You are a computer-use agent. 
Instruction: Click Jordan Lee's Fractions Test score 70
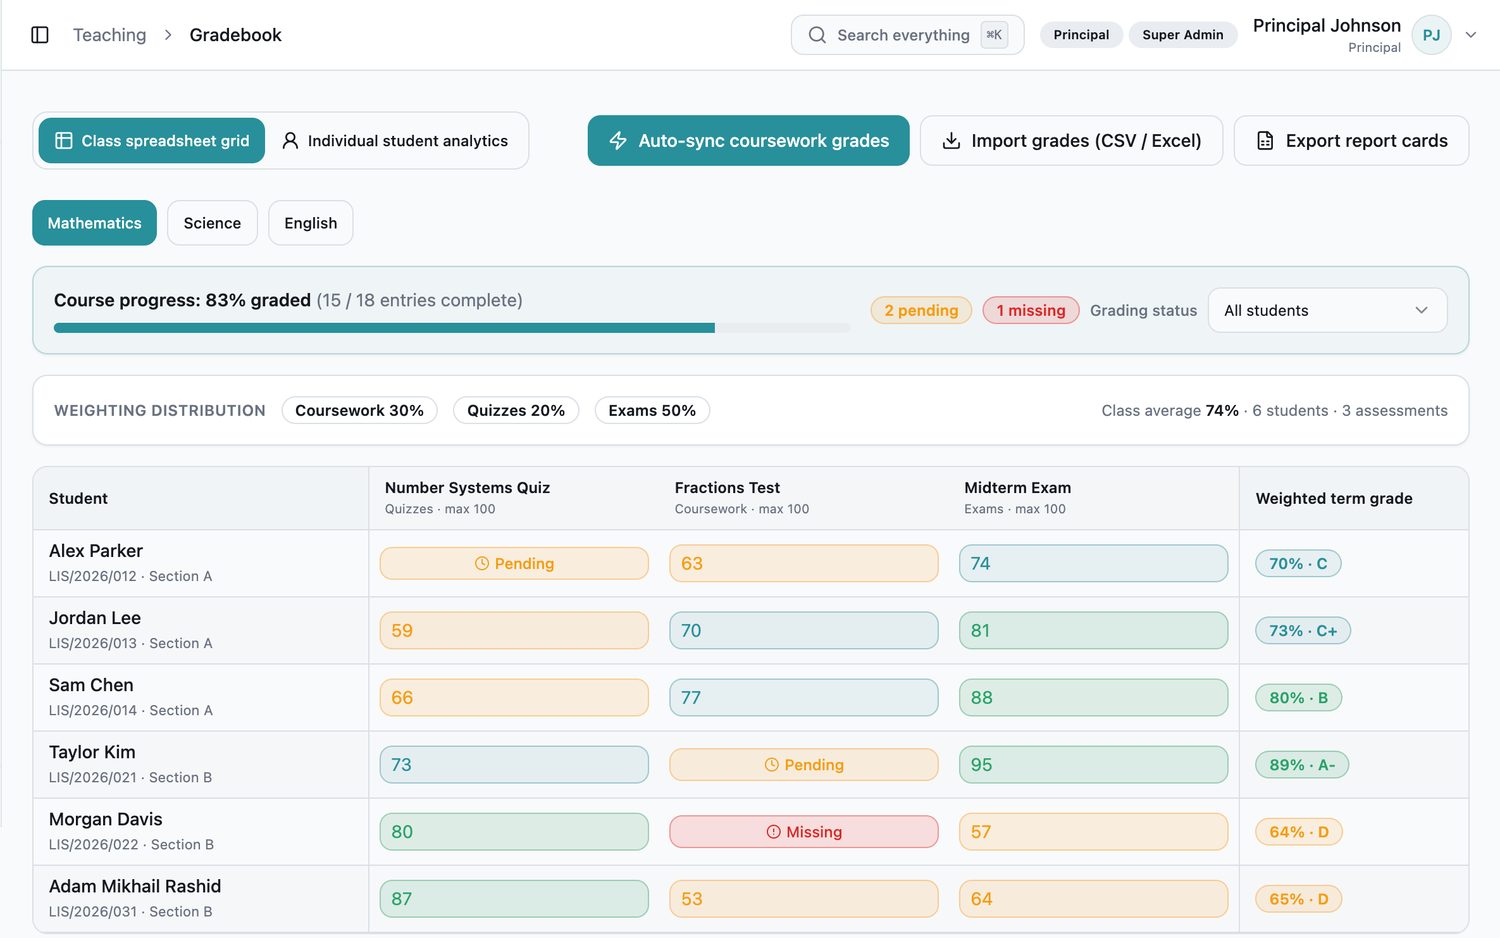pyautogui.click(x=804, y=631)
